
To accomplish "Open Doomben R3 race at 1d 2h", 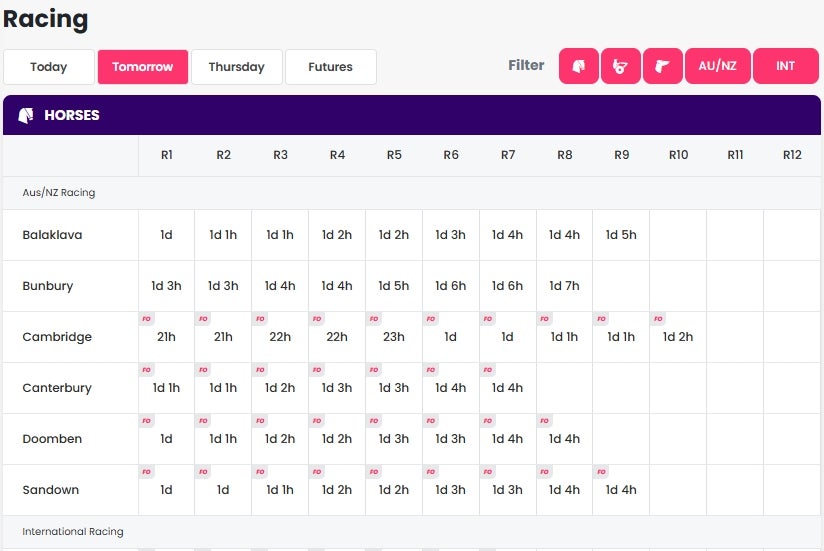I will (280, 439).
